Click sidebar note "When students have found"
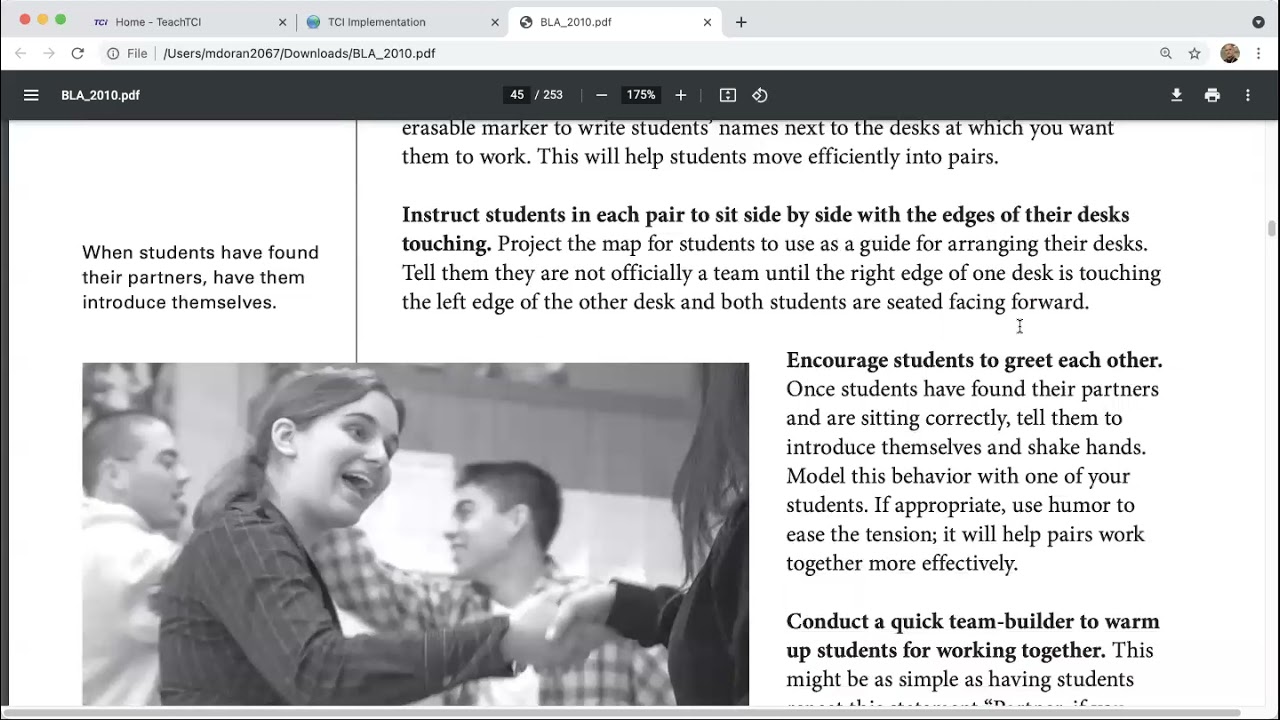Viewport: 1280px width, 720px height. tap(200, 253)
